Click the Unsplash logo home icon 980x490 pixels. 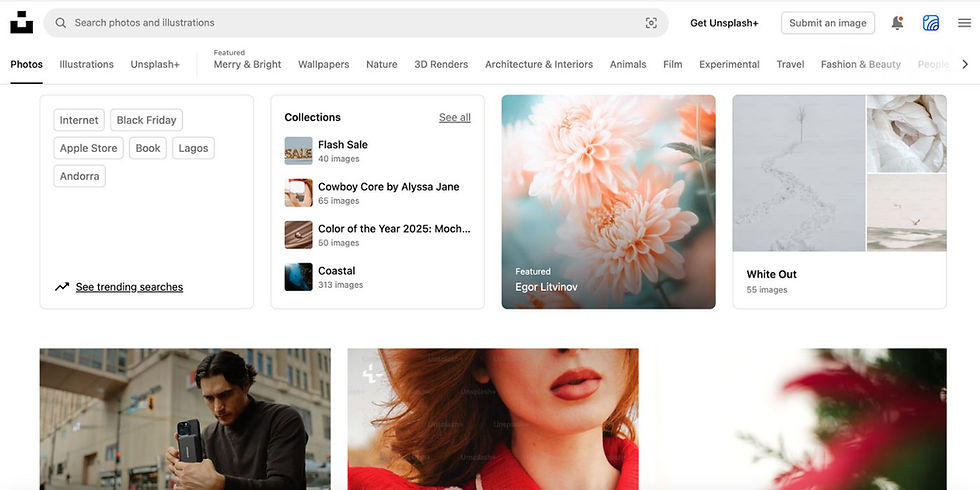pos(22,22)
